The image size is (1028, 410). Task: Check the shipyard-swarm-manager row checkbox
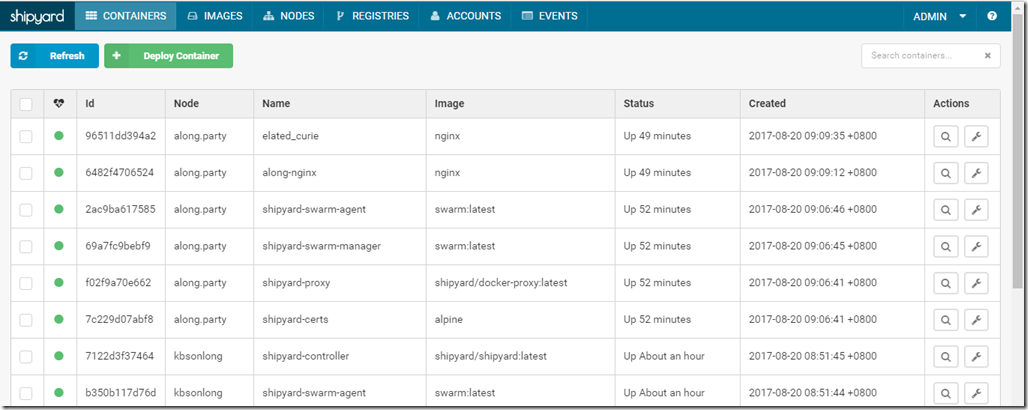tap(26, 247)
